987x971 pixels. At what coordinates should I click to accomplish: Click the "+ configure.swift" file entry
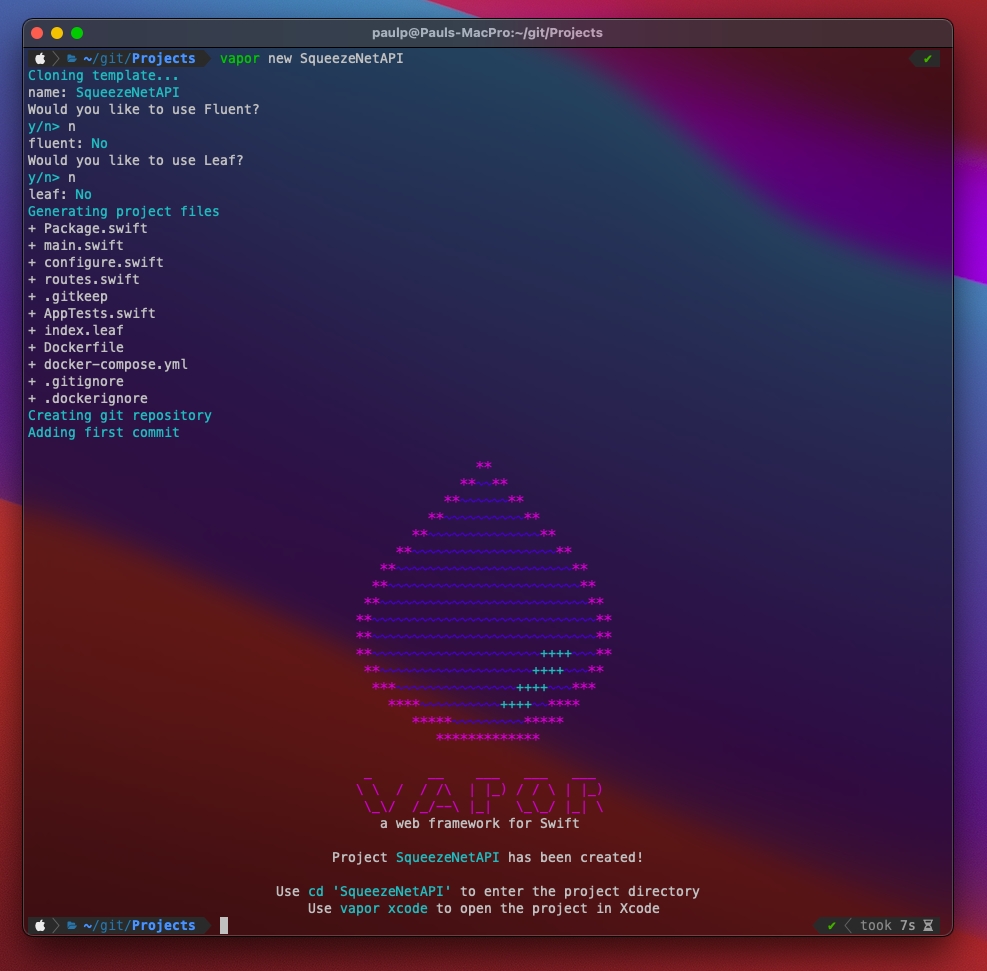(96, 262)
